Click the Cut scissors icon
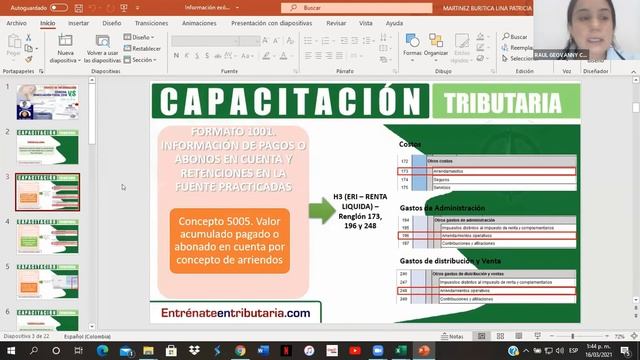This screenshot has width=640, height=360. [x=29, y=38]
